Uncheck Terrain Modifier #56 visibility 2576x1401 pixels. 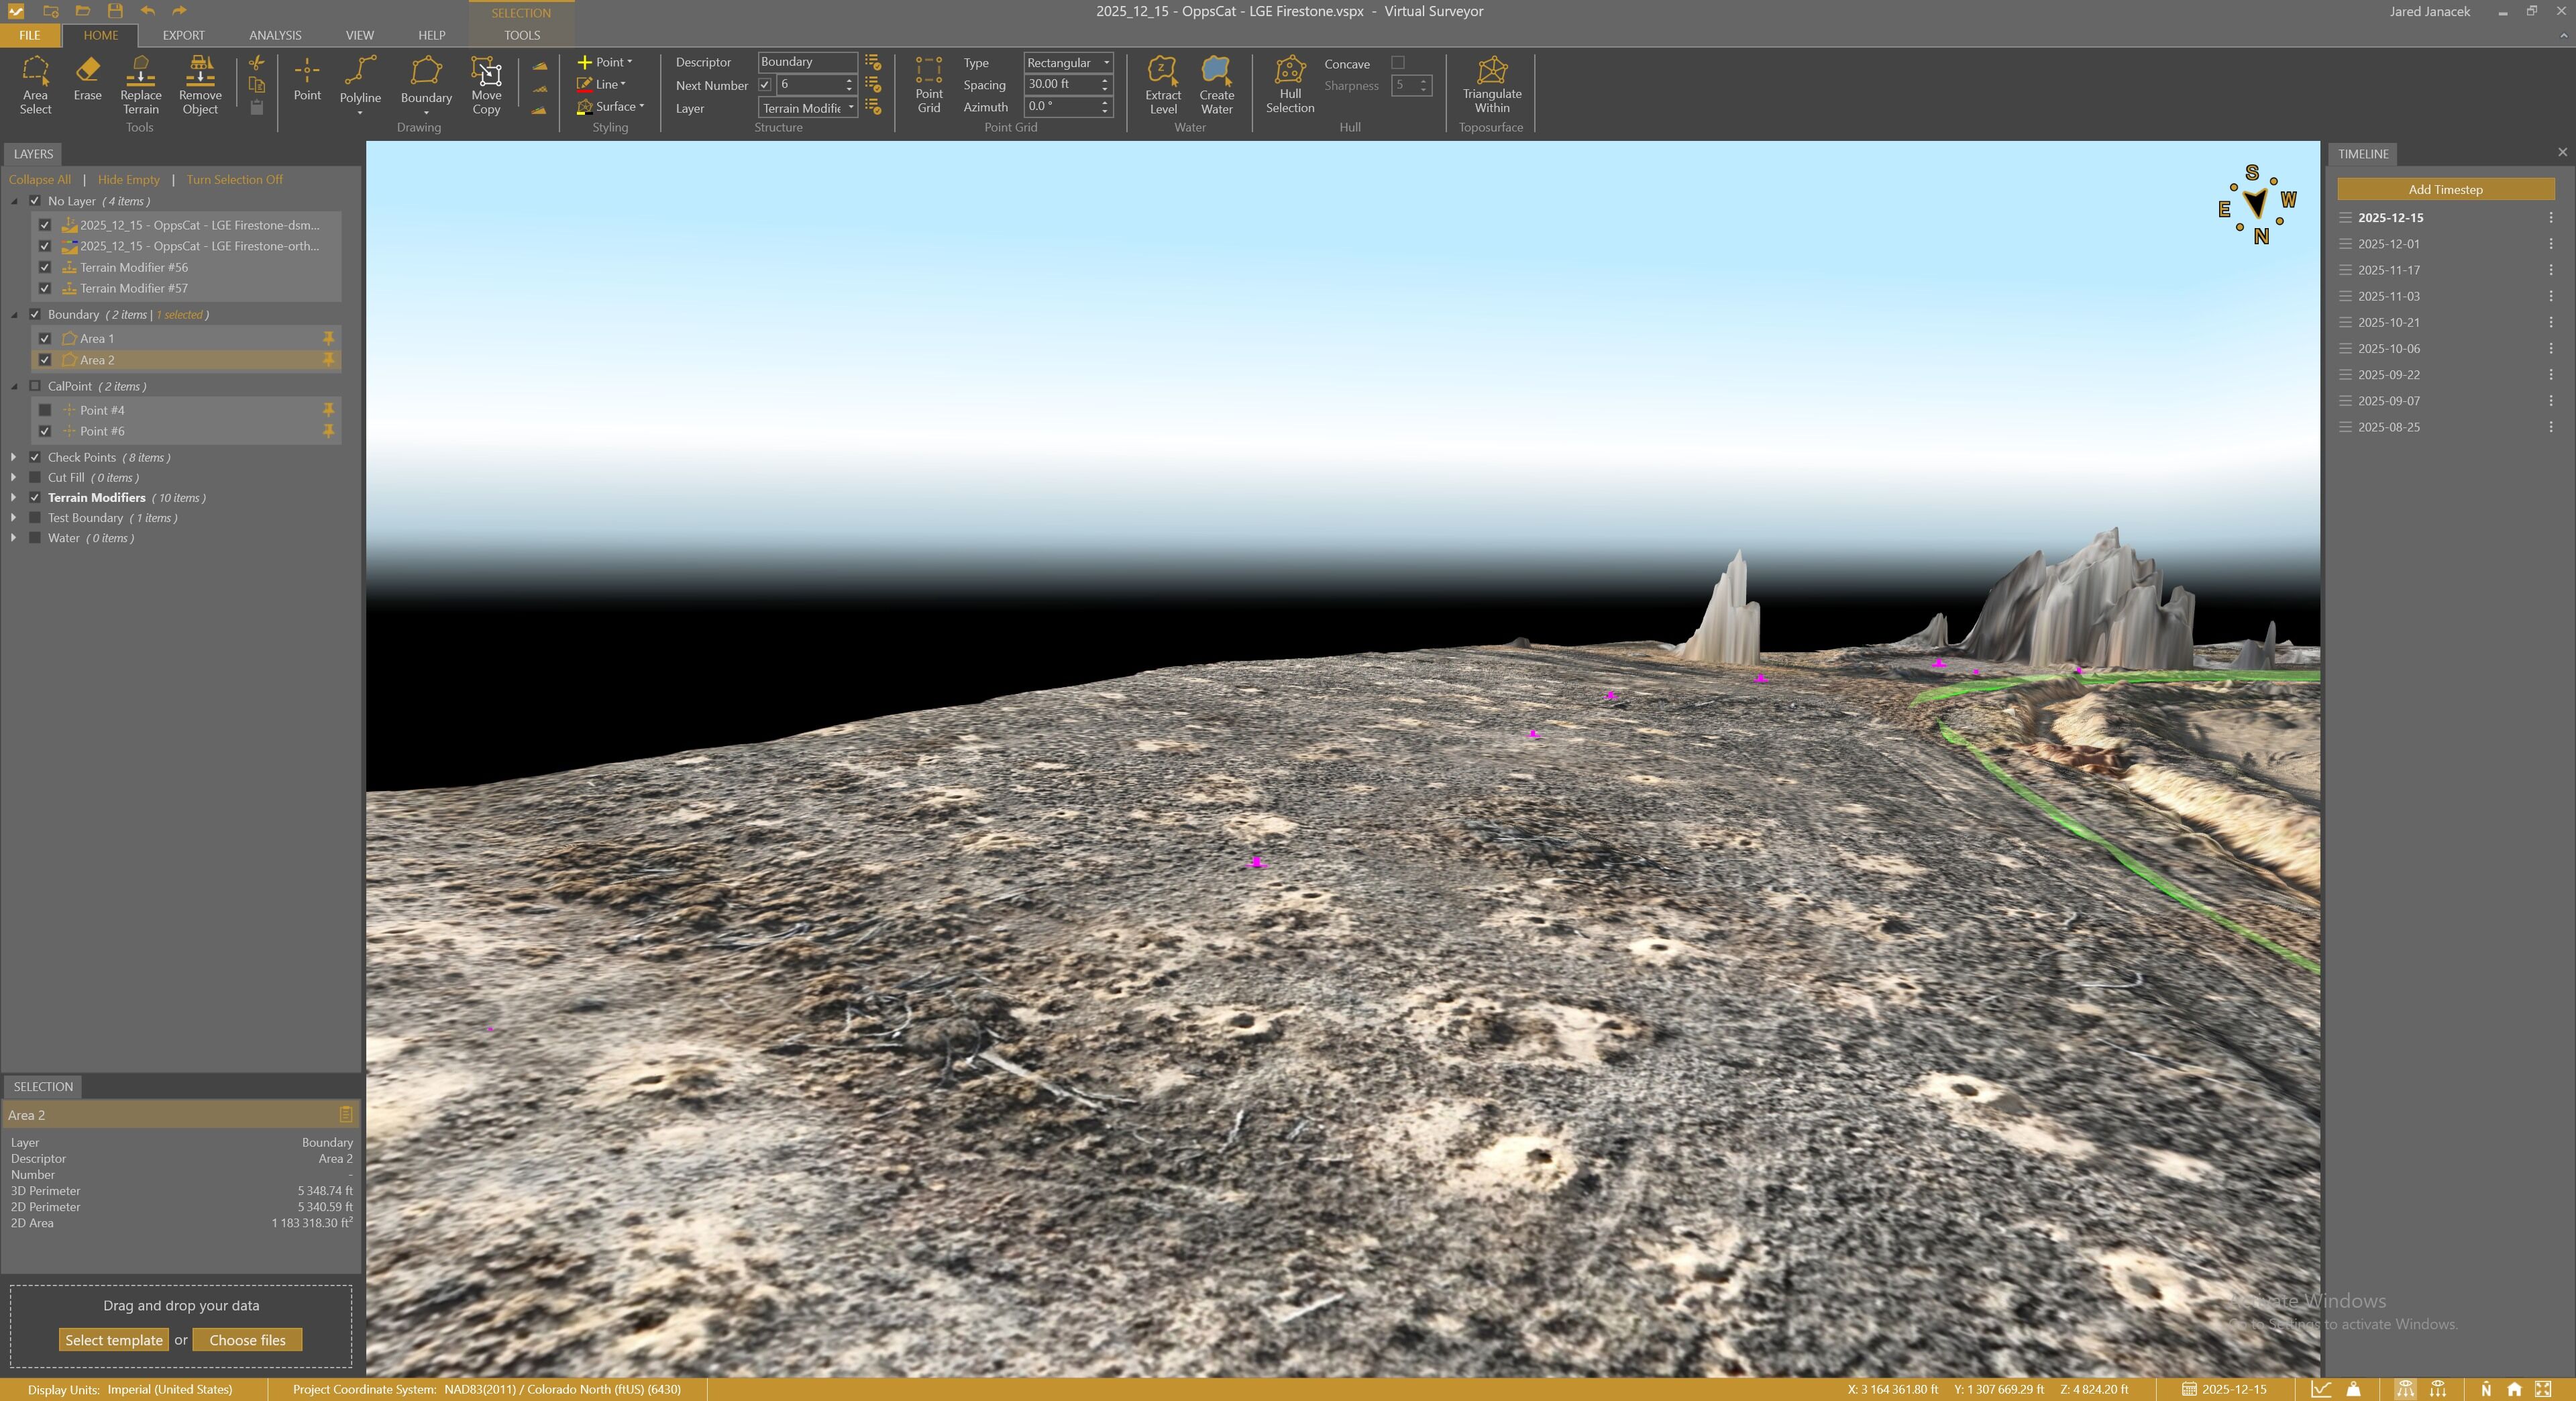45,267
